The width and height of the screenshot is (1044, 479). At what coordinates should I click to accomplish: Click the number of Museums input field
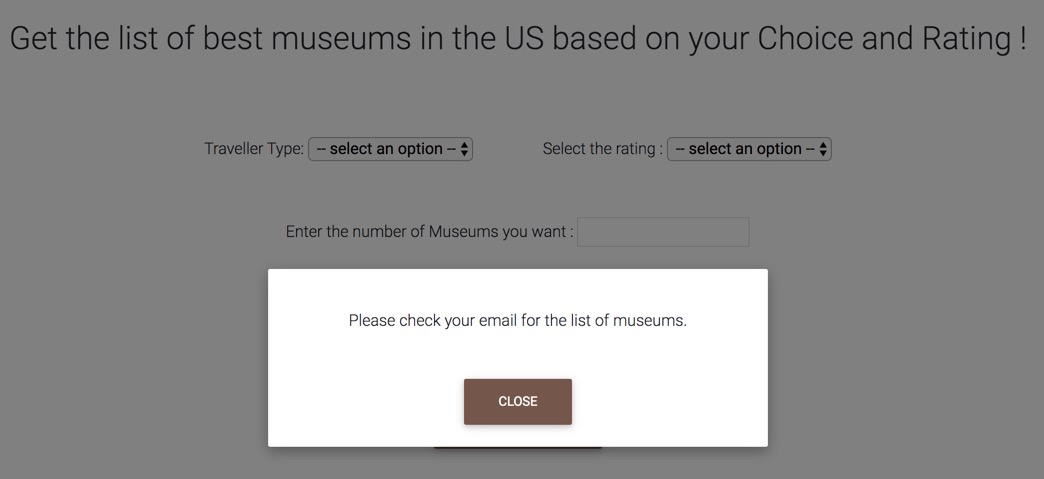(663, 232)
